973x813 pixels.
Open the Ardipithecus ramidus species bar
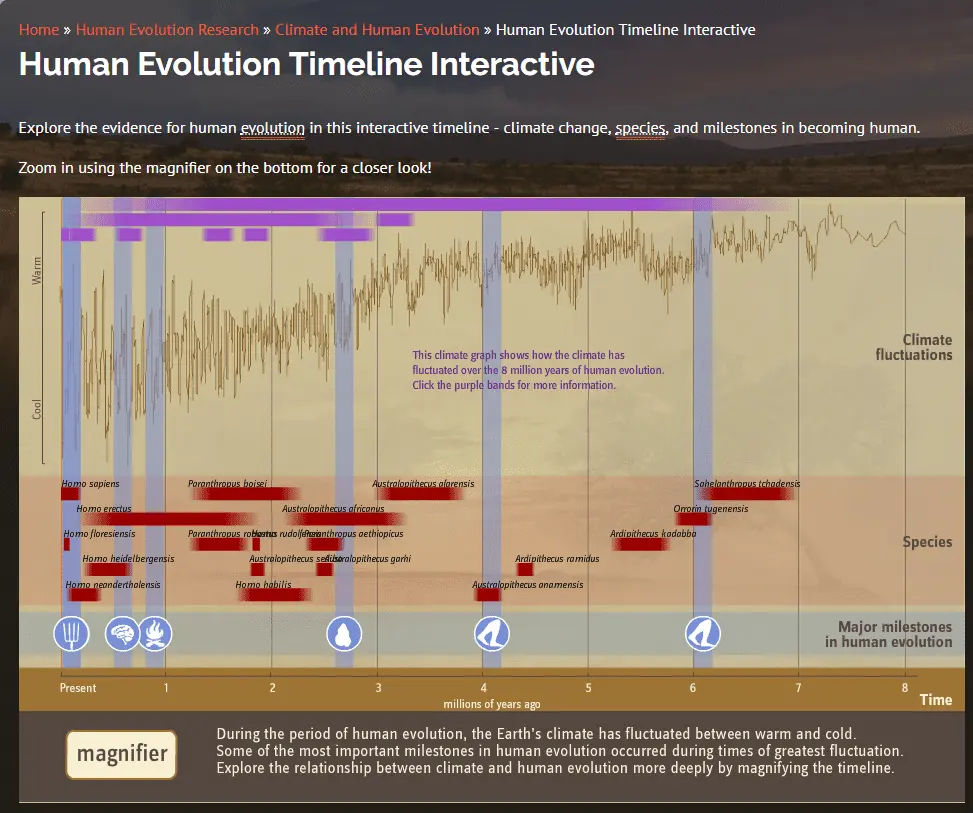pyautogui.click(x=525, y=569)
